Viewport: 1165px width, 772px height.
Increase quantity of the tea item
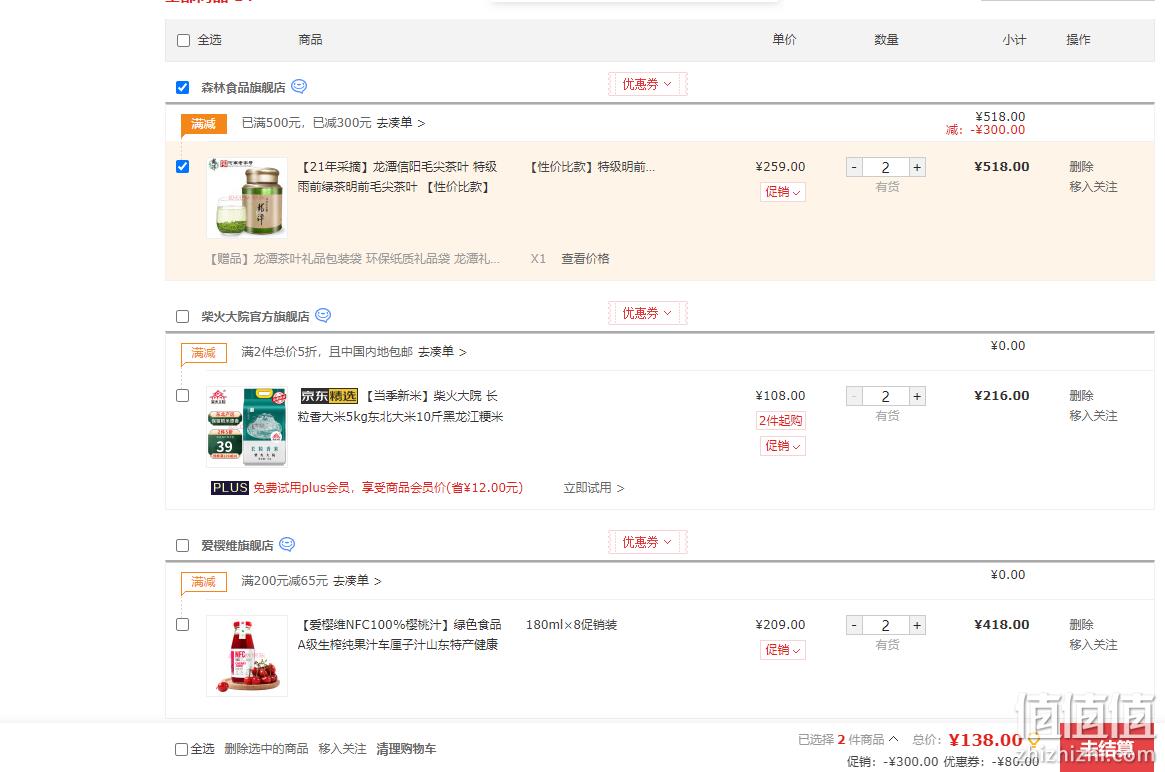[x=917, y=167]
